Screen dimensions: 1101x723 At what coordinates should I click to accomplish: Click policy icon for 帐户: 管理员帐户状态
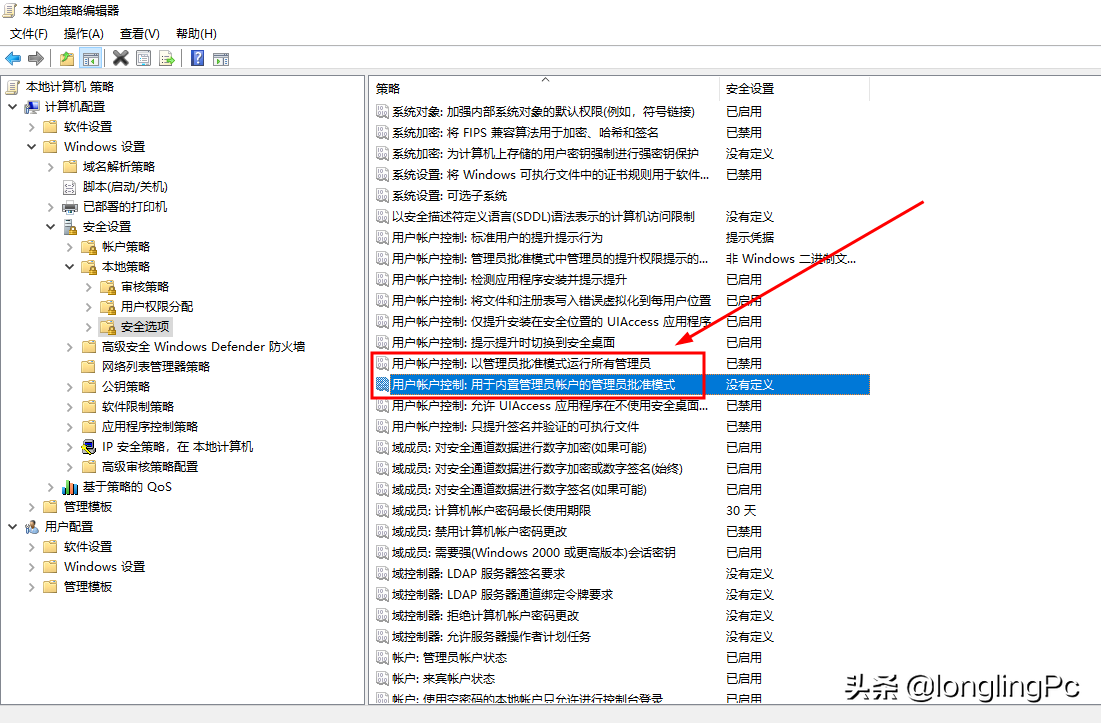[x=382, y=658]
